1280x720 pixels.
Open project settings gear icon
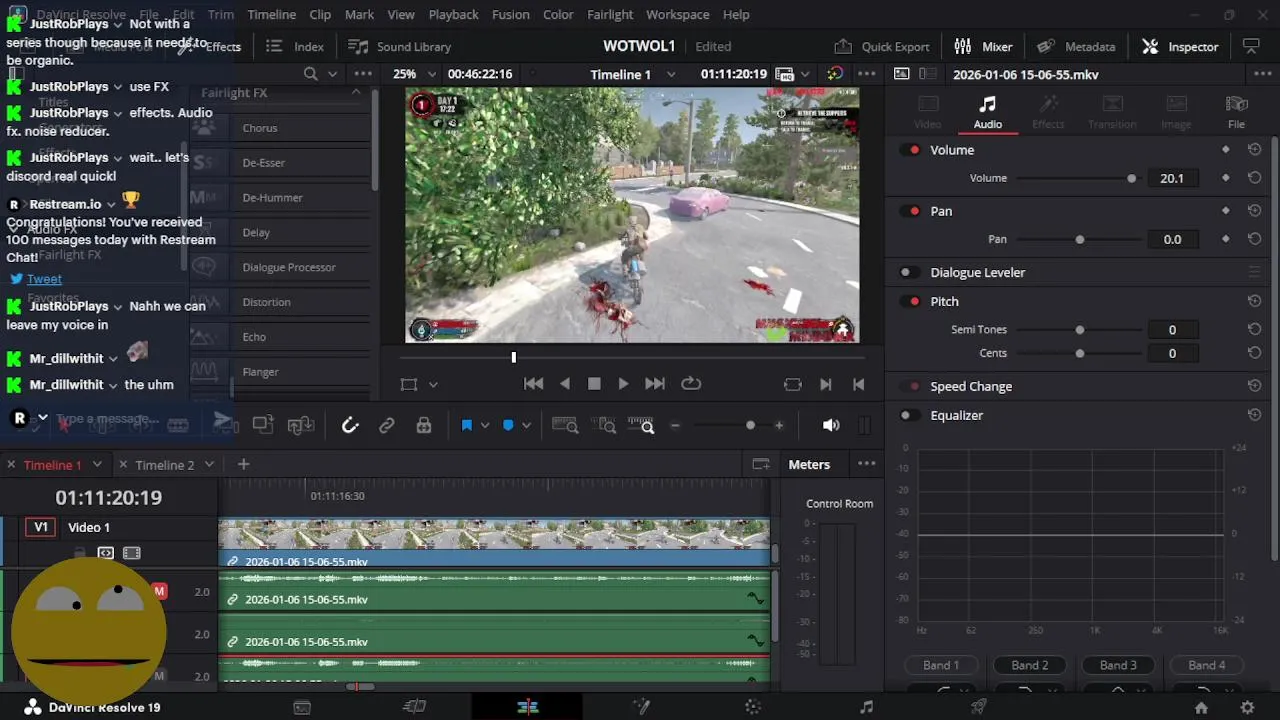1247,707
